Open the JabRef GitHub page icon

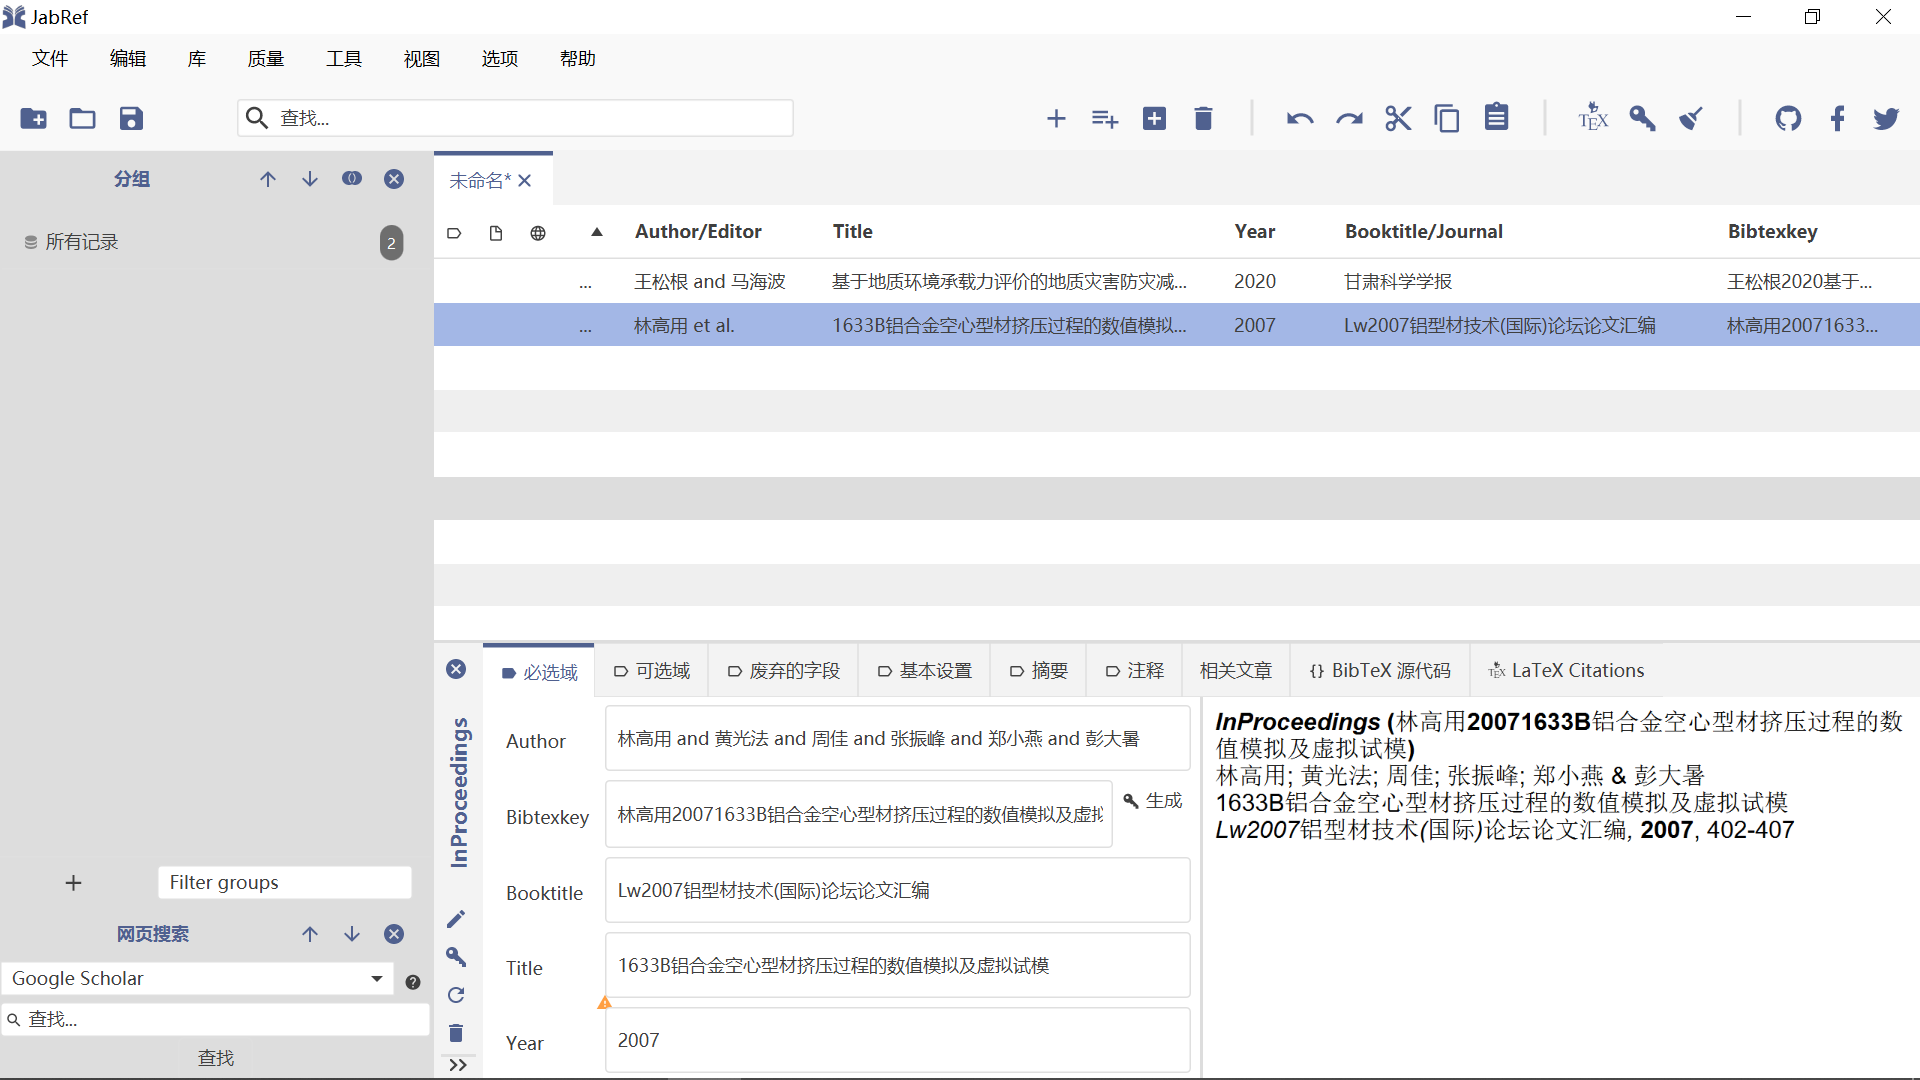(1788, 119)
